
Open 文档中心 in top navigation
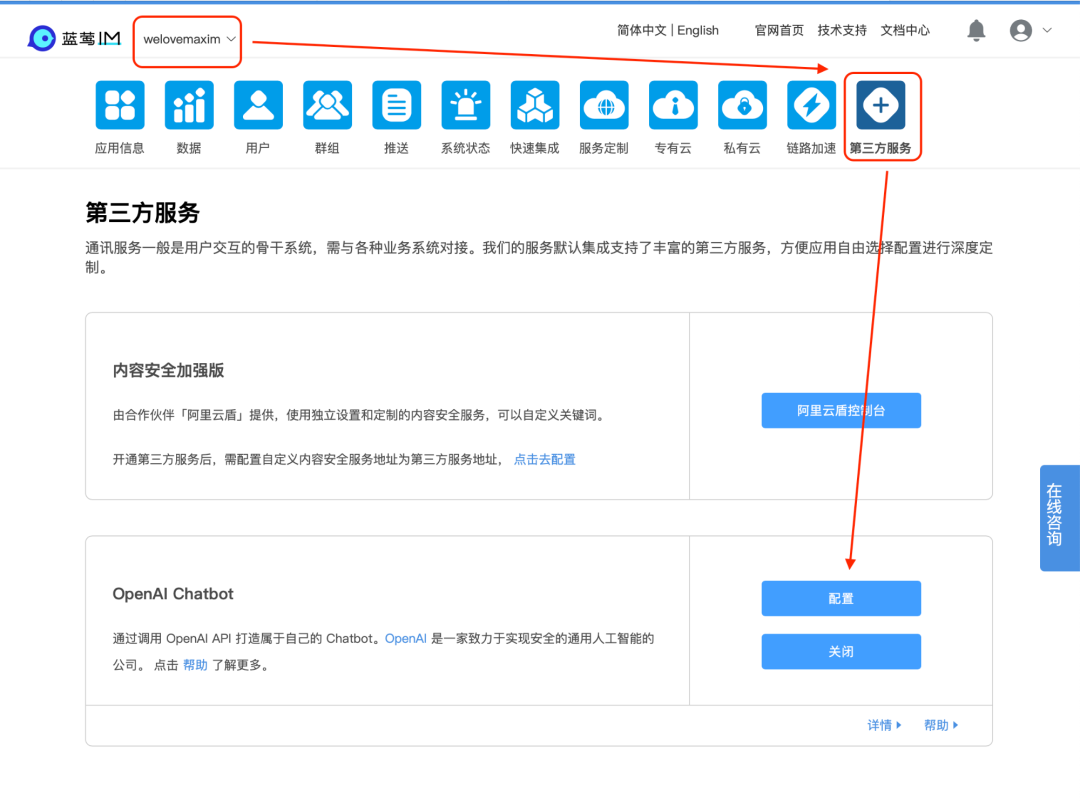coord(905,30)
